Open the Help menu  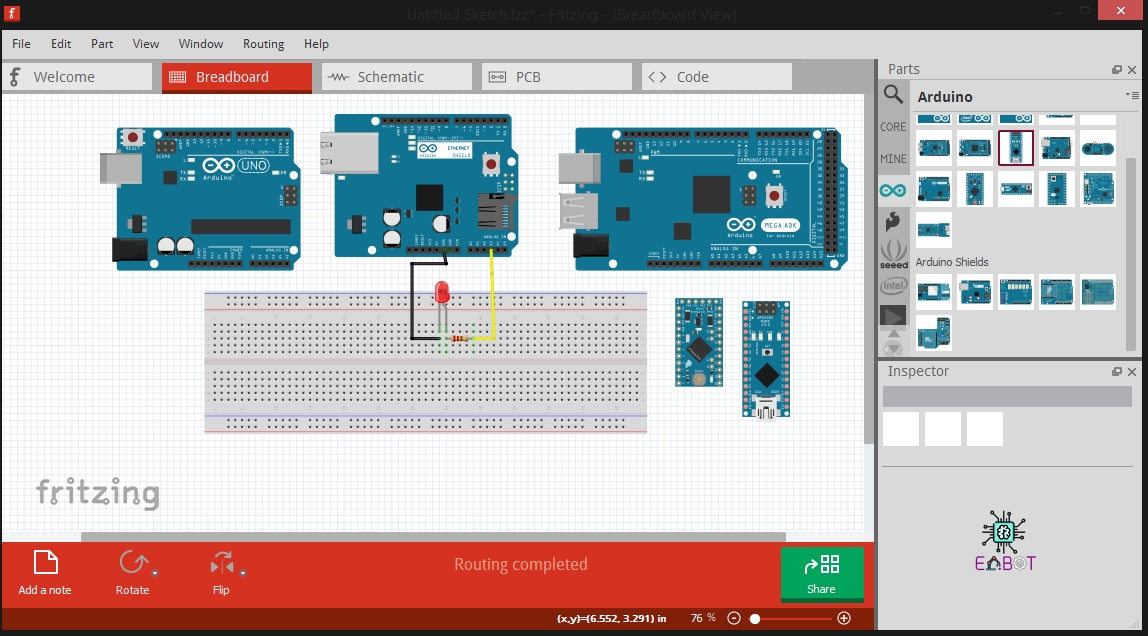click(x=316, y=44)
